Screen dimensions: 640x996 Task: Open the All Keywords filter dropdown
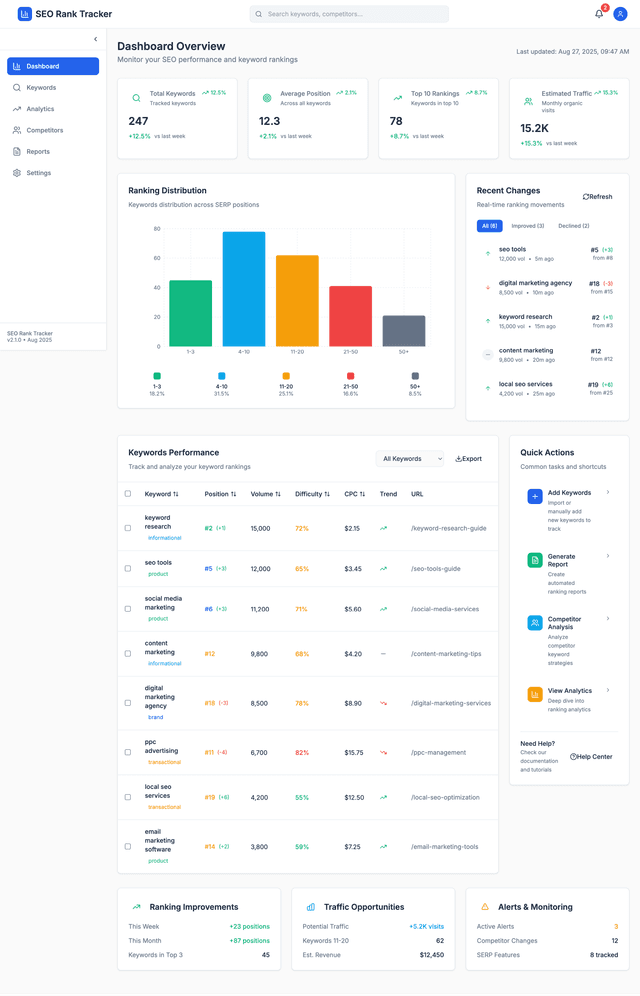coord(410,459)
